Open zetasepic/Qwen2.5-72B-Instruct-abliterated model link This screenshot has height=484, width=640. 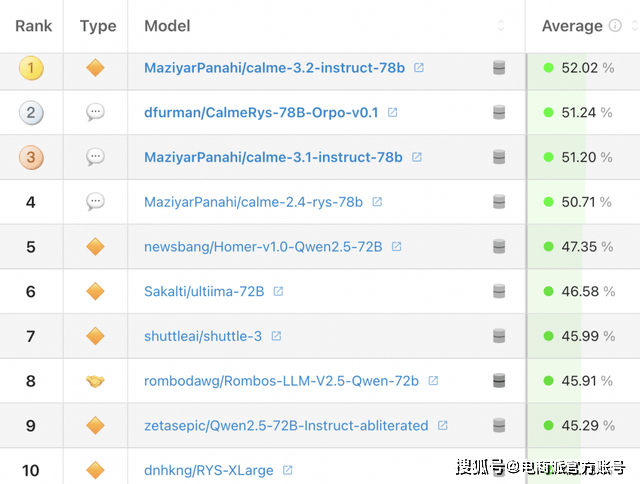click(x=286, y=426)
